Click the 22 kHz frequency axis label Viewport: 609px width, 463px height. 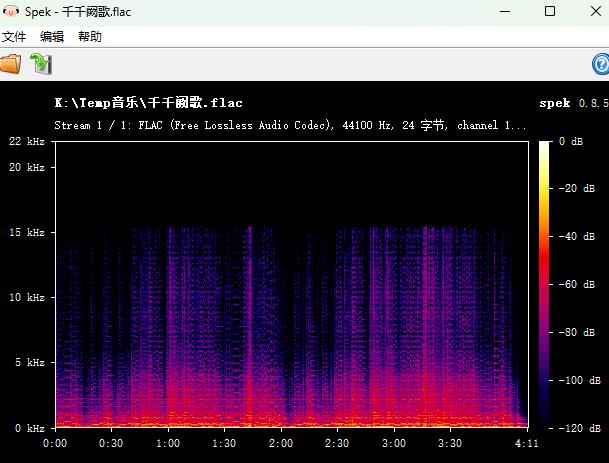coord(28,142)
